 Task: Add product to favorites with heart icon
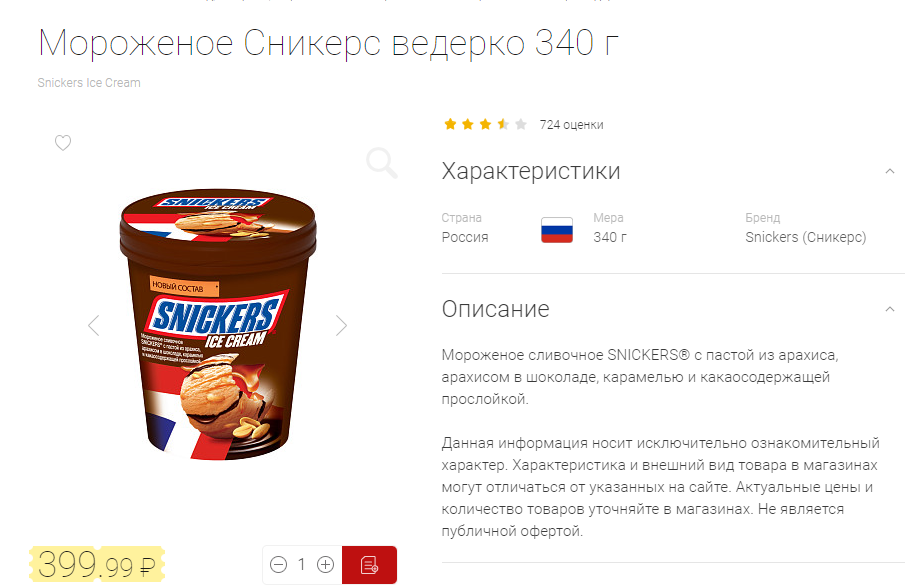pyautogui.click(x=63, y=142)
